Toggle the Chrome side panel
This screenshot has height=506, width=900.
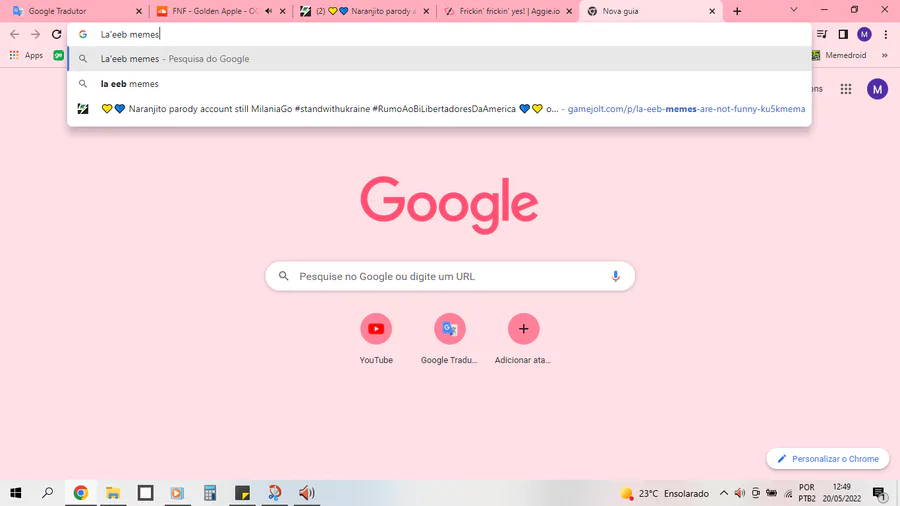pyautogui.click(x=843, y=34)
